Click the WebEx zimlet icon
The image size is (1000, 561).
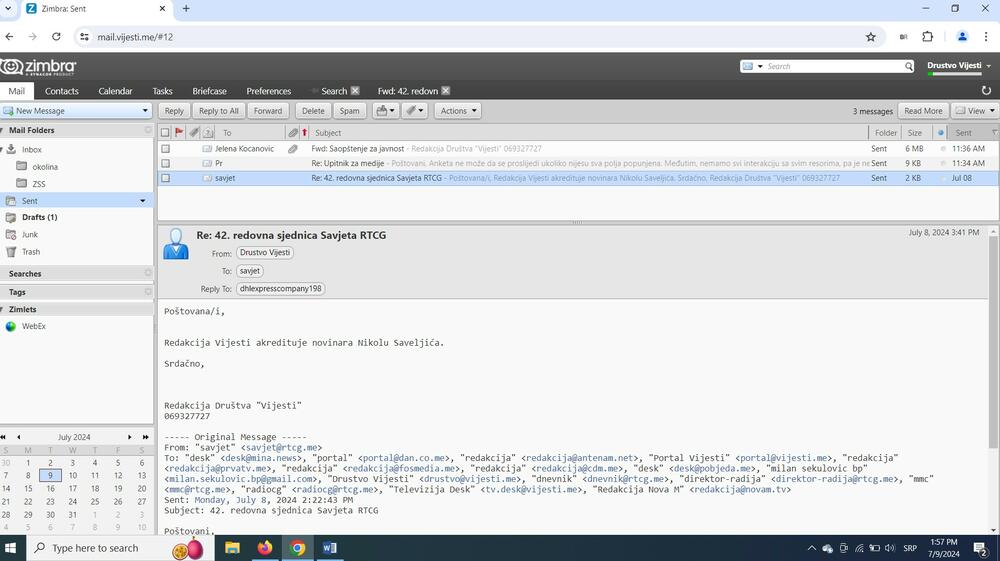(11, 326)
